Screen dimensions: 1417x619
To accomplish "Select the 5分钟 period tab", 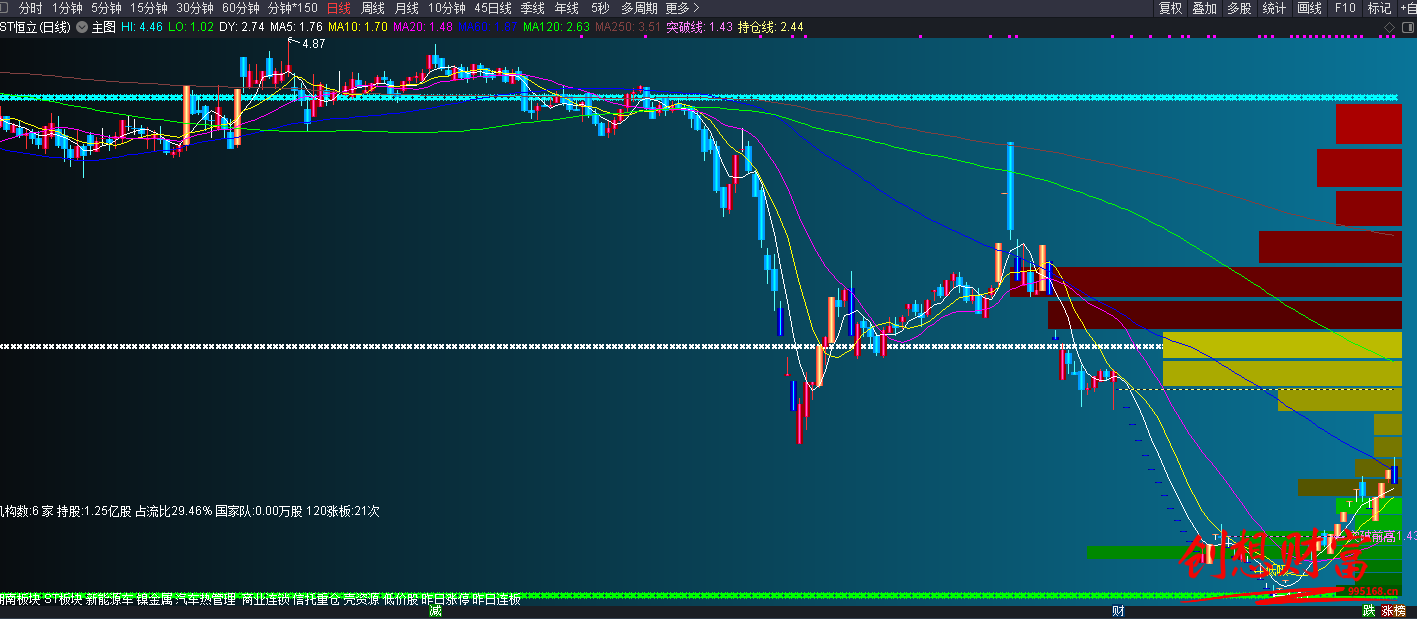I will click(x=106, y=8).
